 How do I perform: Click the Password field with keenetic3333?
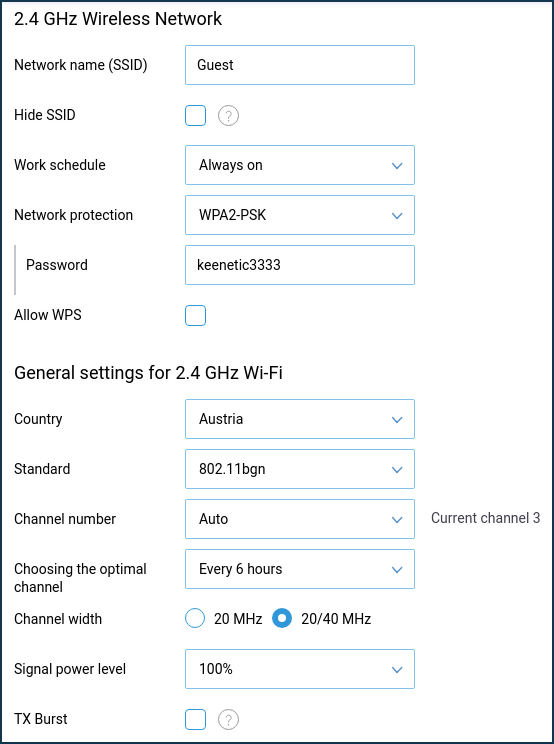tap(300, 265)
